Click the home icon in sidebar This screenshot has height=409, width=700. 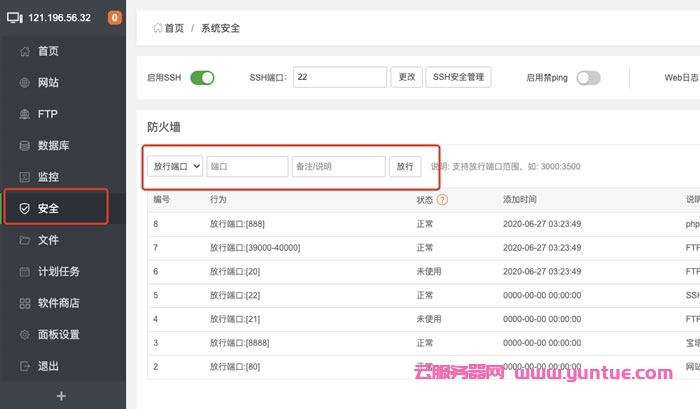click(24, 51)
